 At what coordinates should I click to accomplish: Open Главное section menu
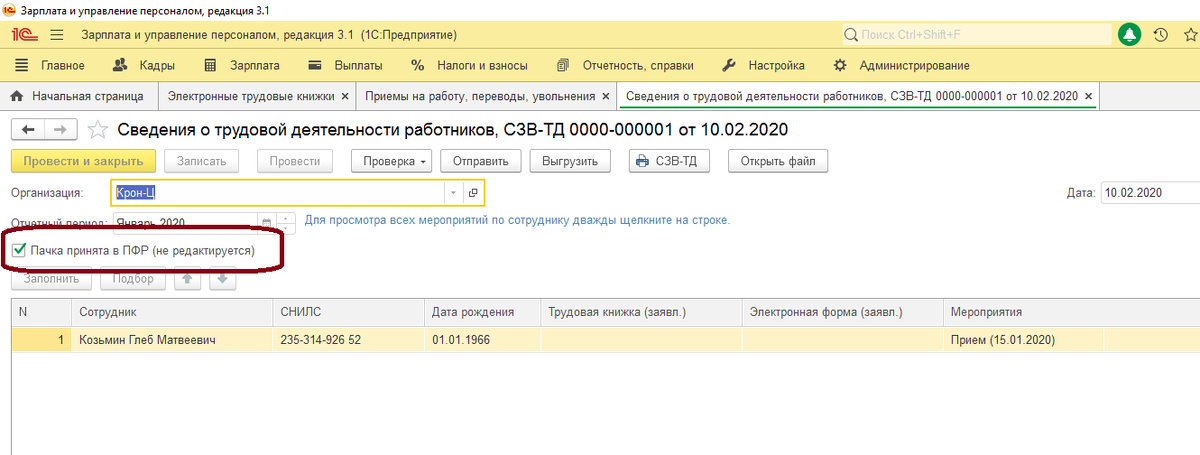click(x=52, y=66)
